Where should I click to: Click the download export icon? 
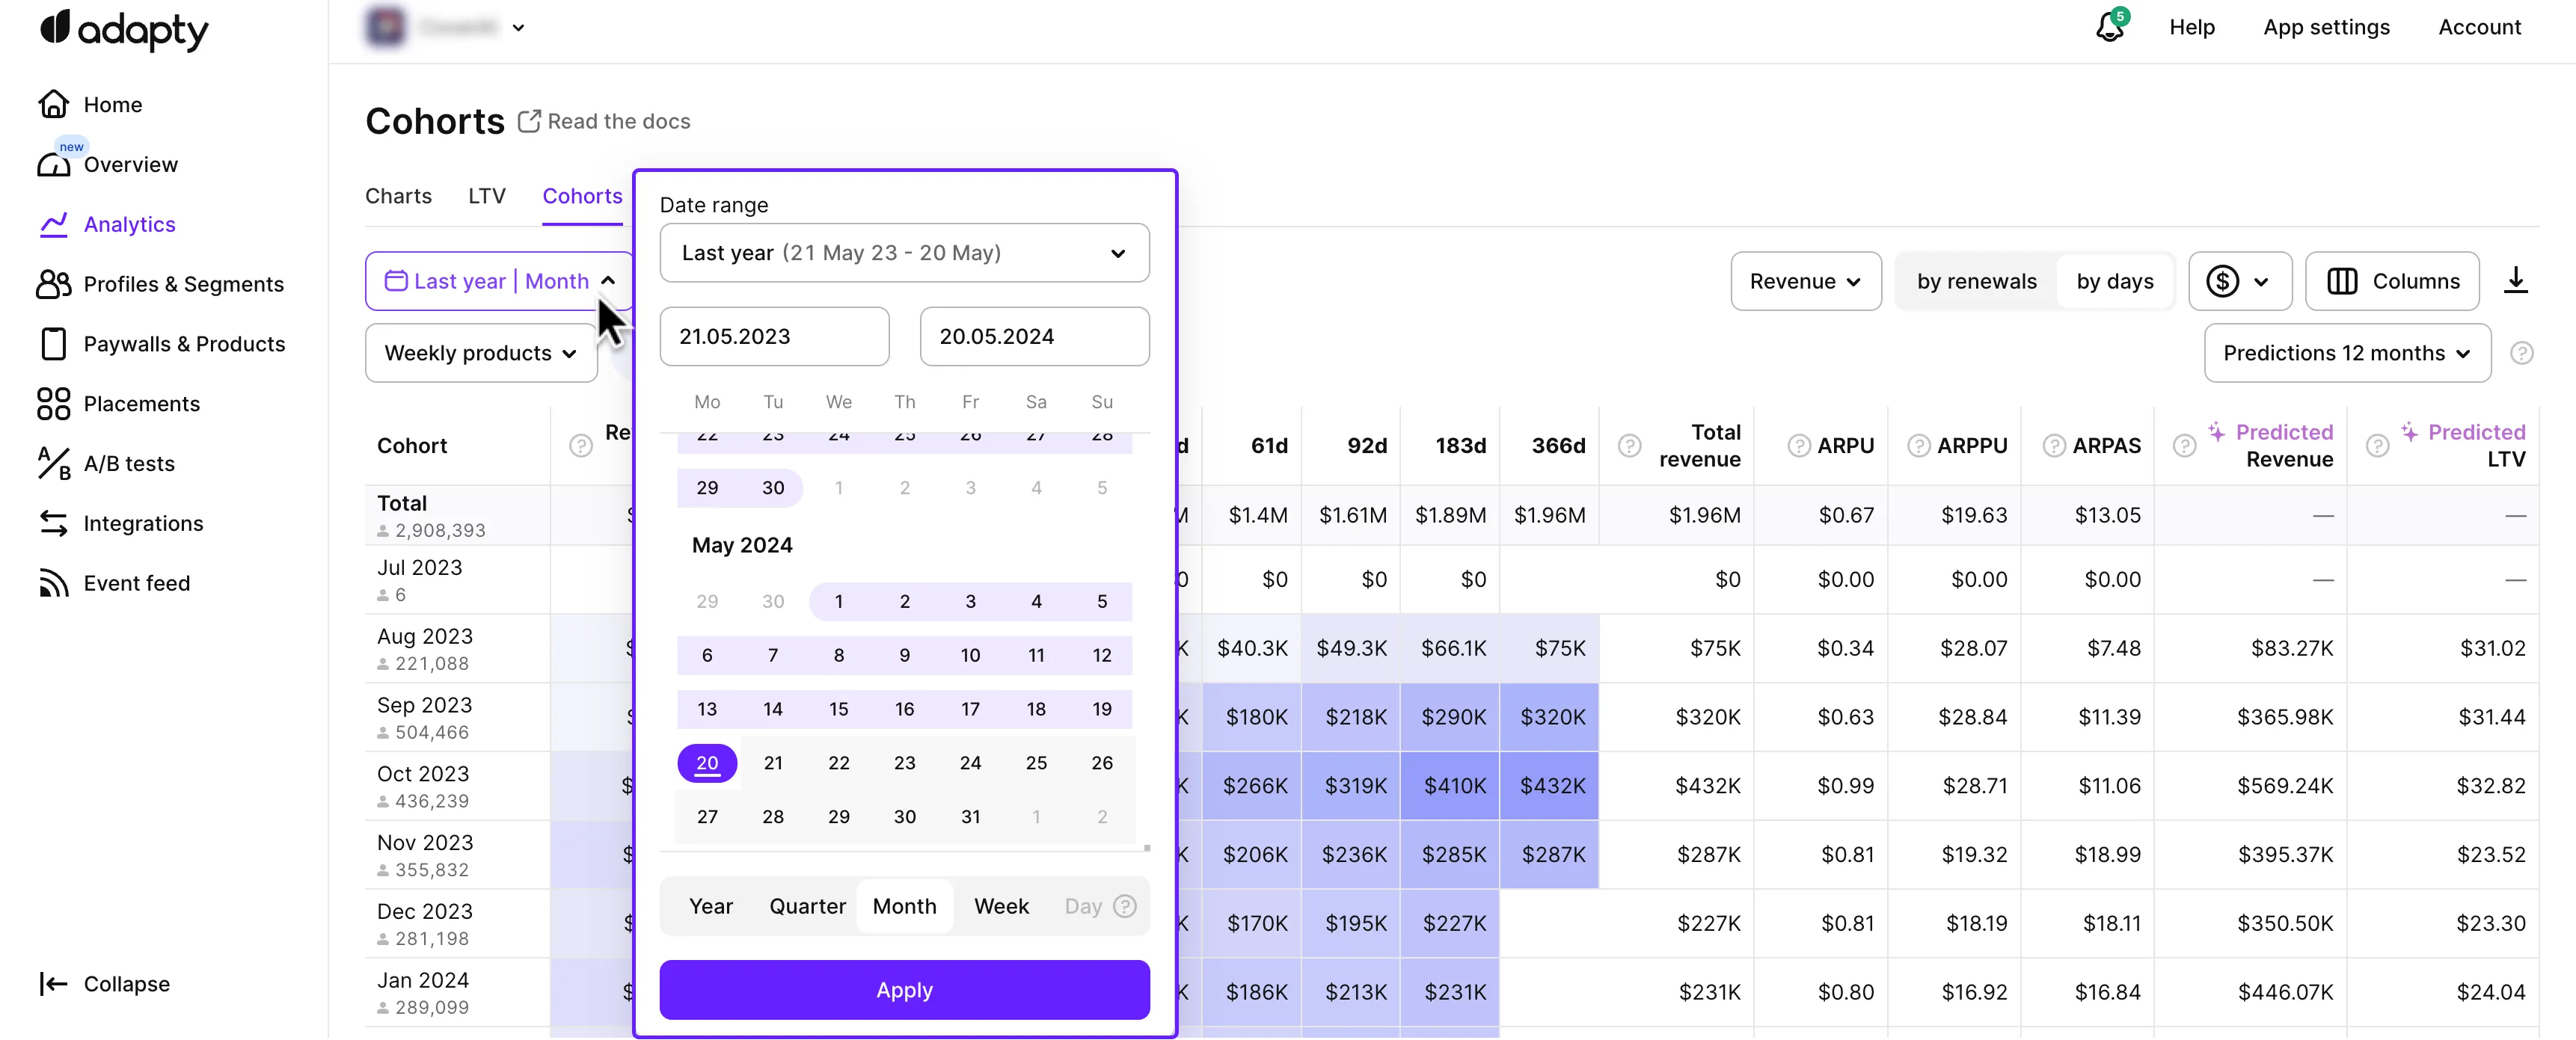click(x=2515, y=281)
